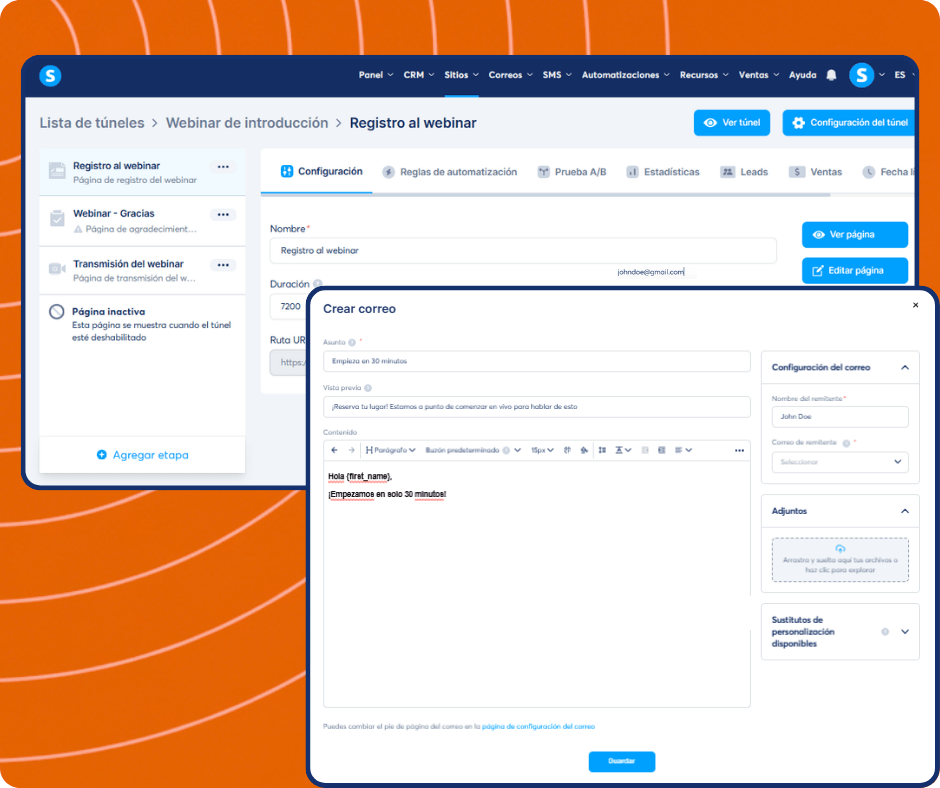Viewport: 940px width, 788px height.
Task: Go to Lista de túneles breadcrumb
Action: 92,123
